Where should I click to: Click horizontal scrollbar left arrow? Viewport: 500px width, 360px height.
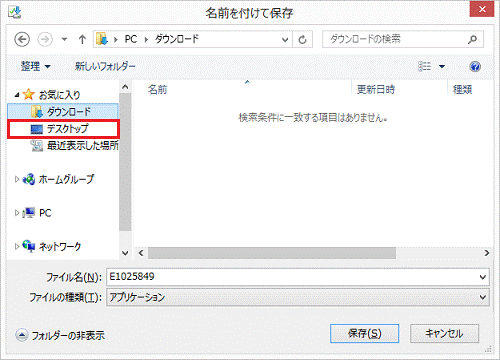[141, 253]
